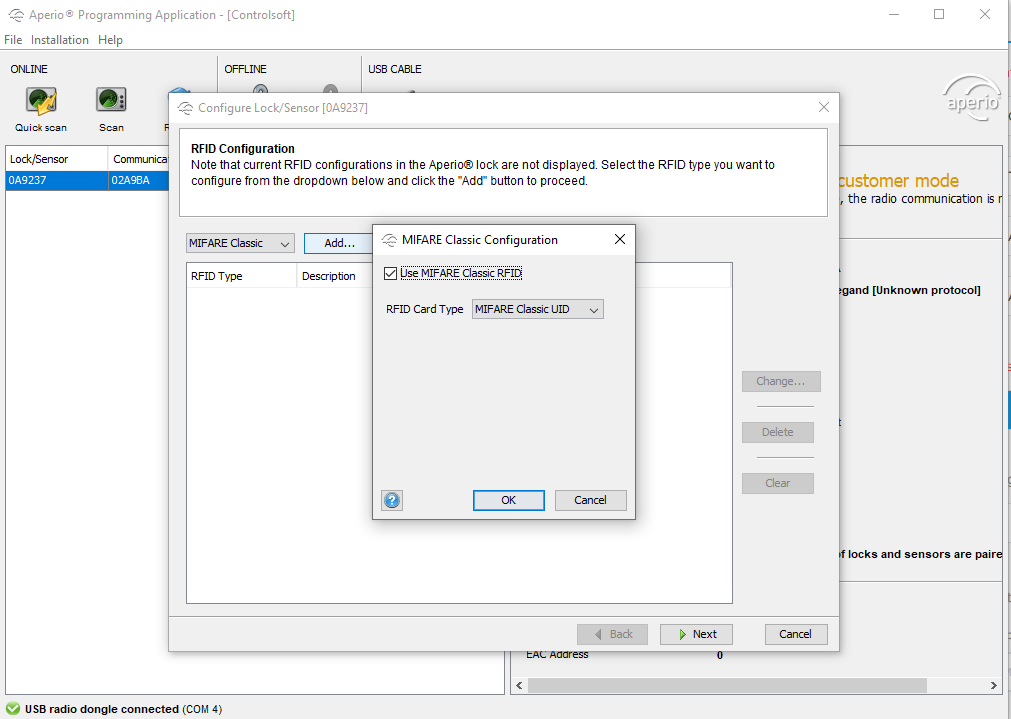This screenshot has width=1011, height=719.
Task: Maximize the Aperio application window
Action: 939,14
